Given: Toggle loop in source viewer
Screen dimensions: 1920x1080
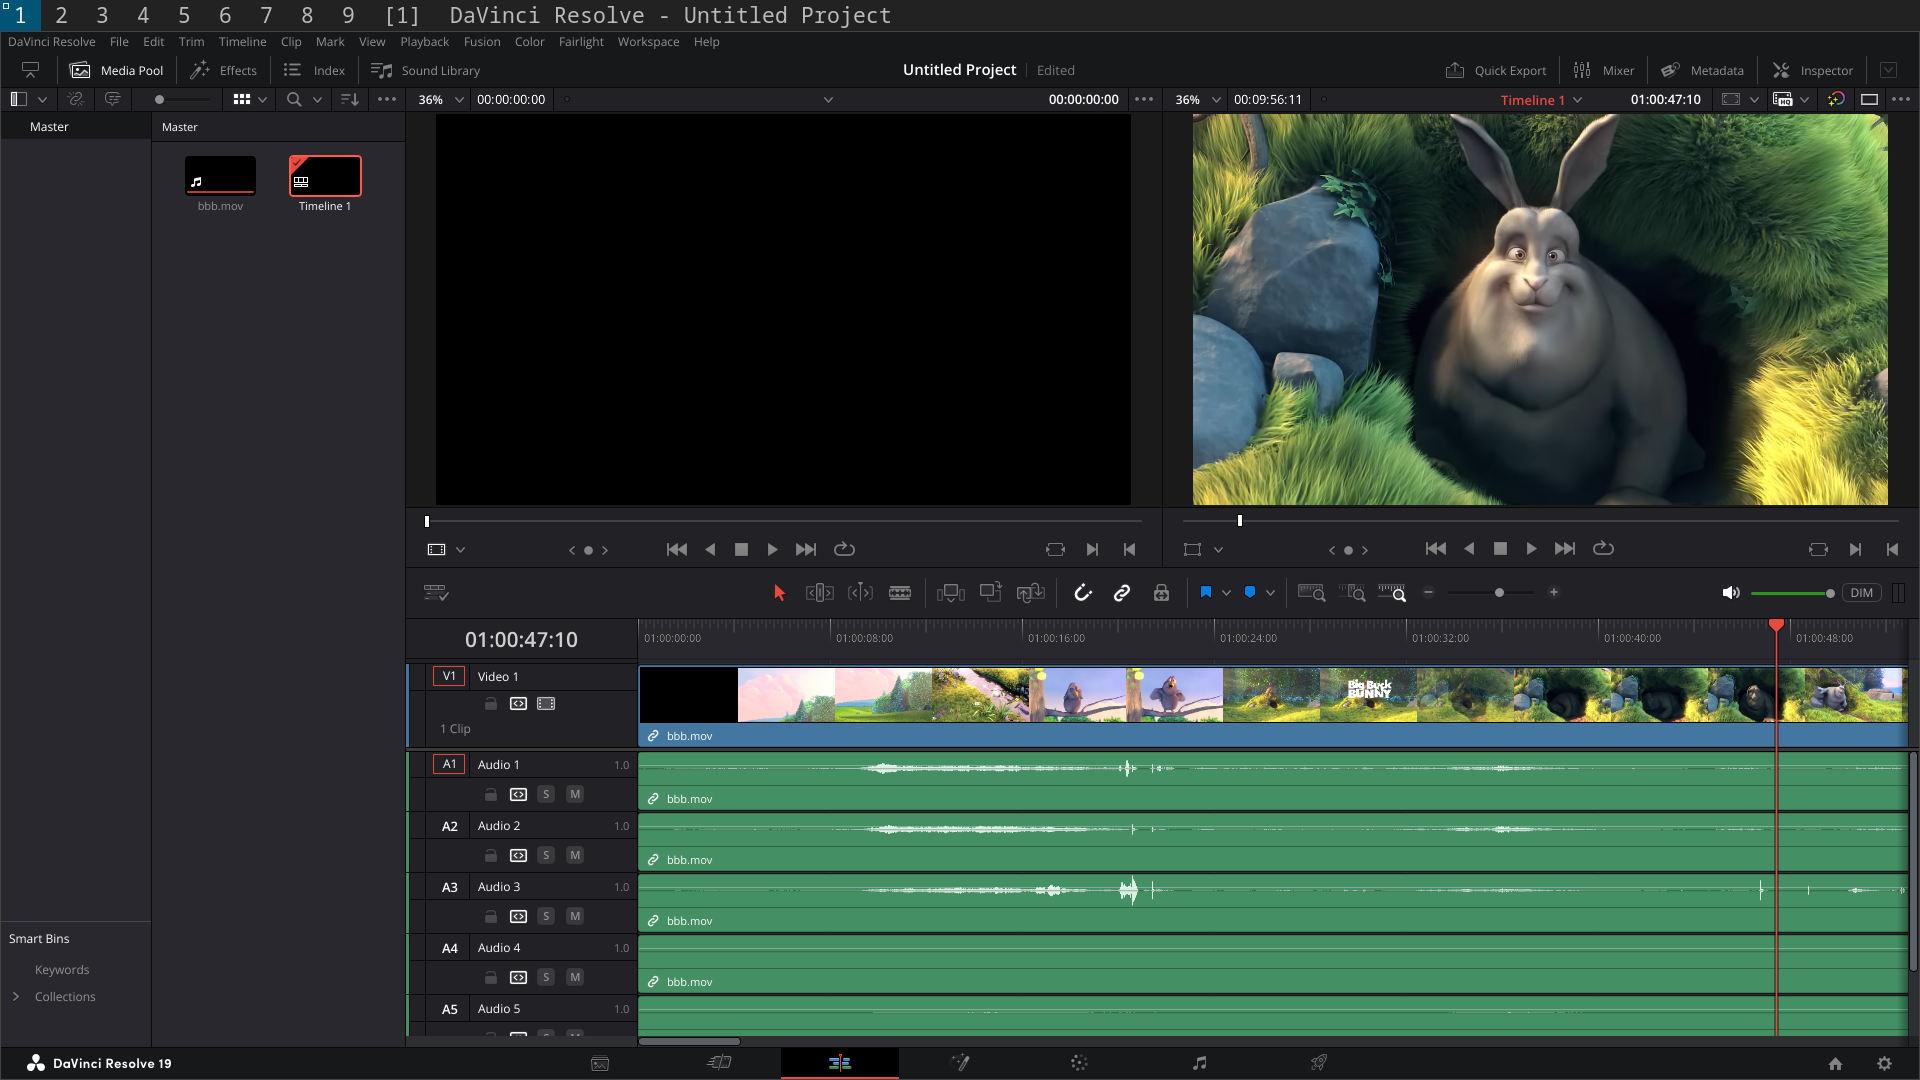Looking at the screenshot, I should 844,549.
